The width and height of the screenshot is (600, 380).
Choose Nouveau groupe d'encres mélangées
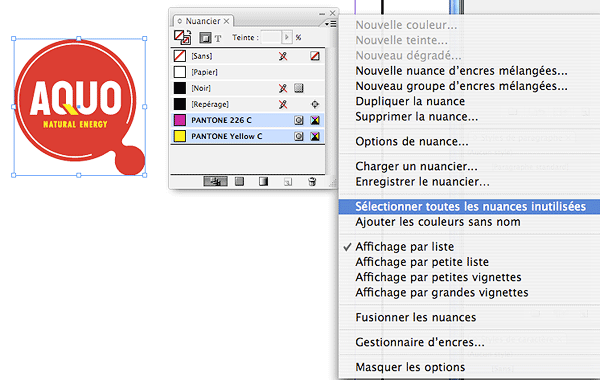(461, 86)
